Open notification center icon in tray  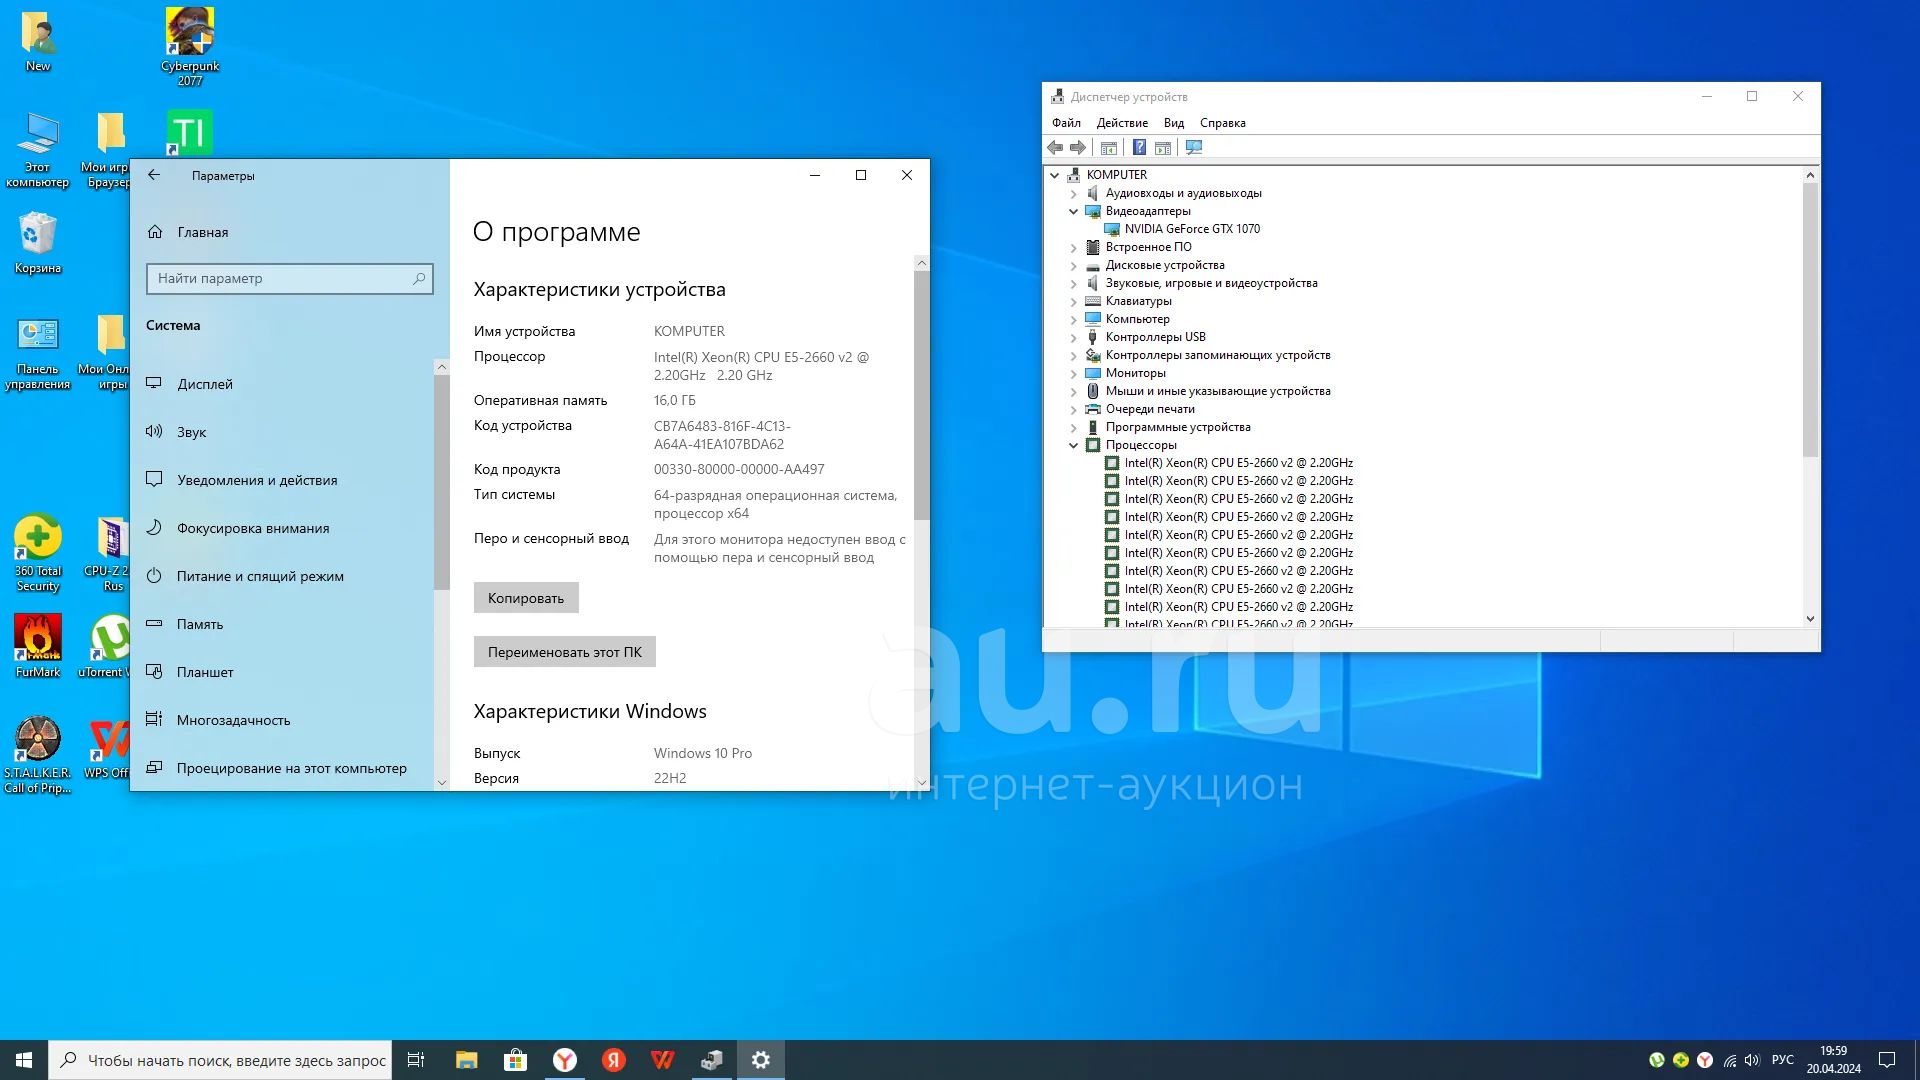[x=1887, y=1060]
